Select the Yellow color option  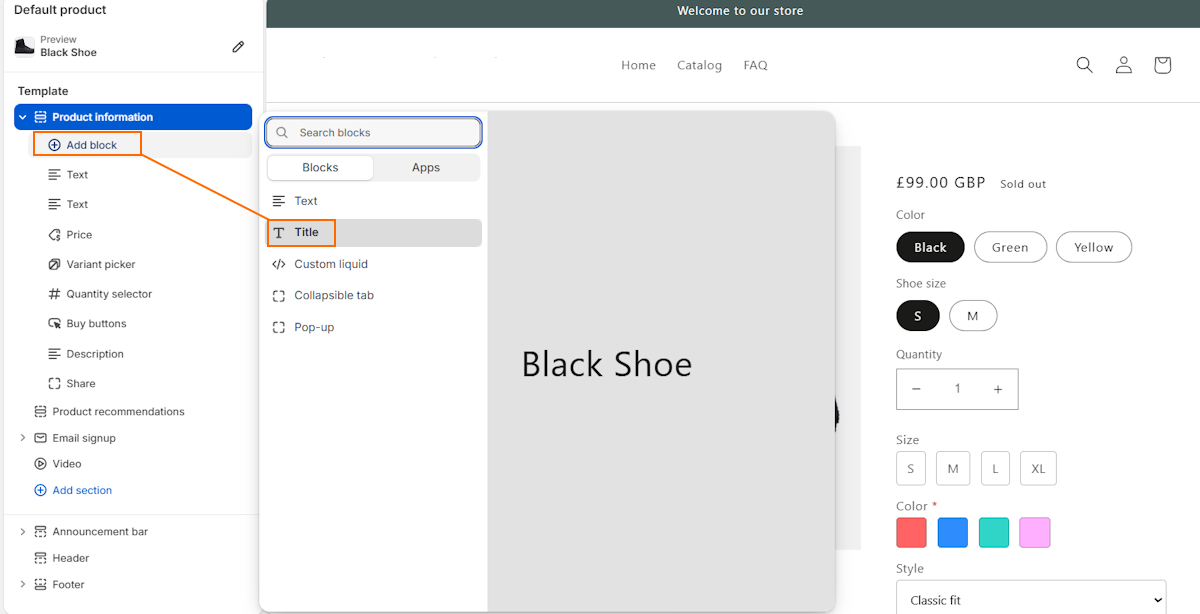coord(1094,247)
